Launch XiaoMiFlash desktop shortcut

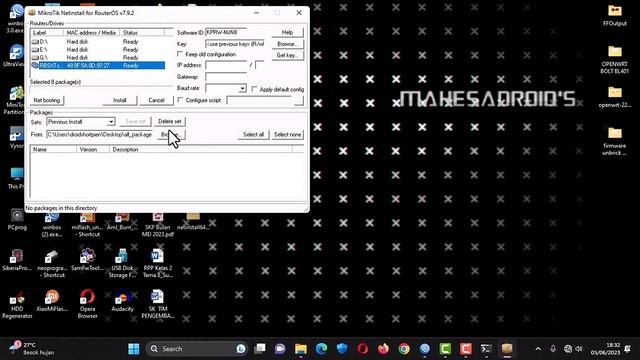(52, 301)
